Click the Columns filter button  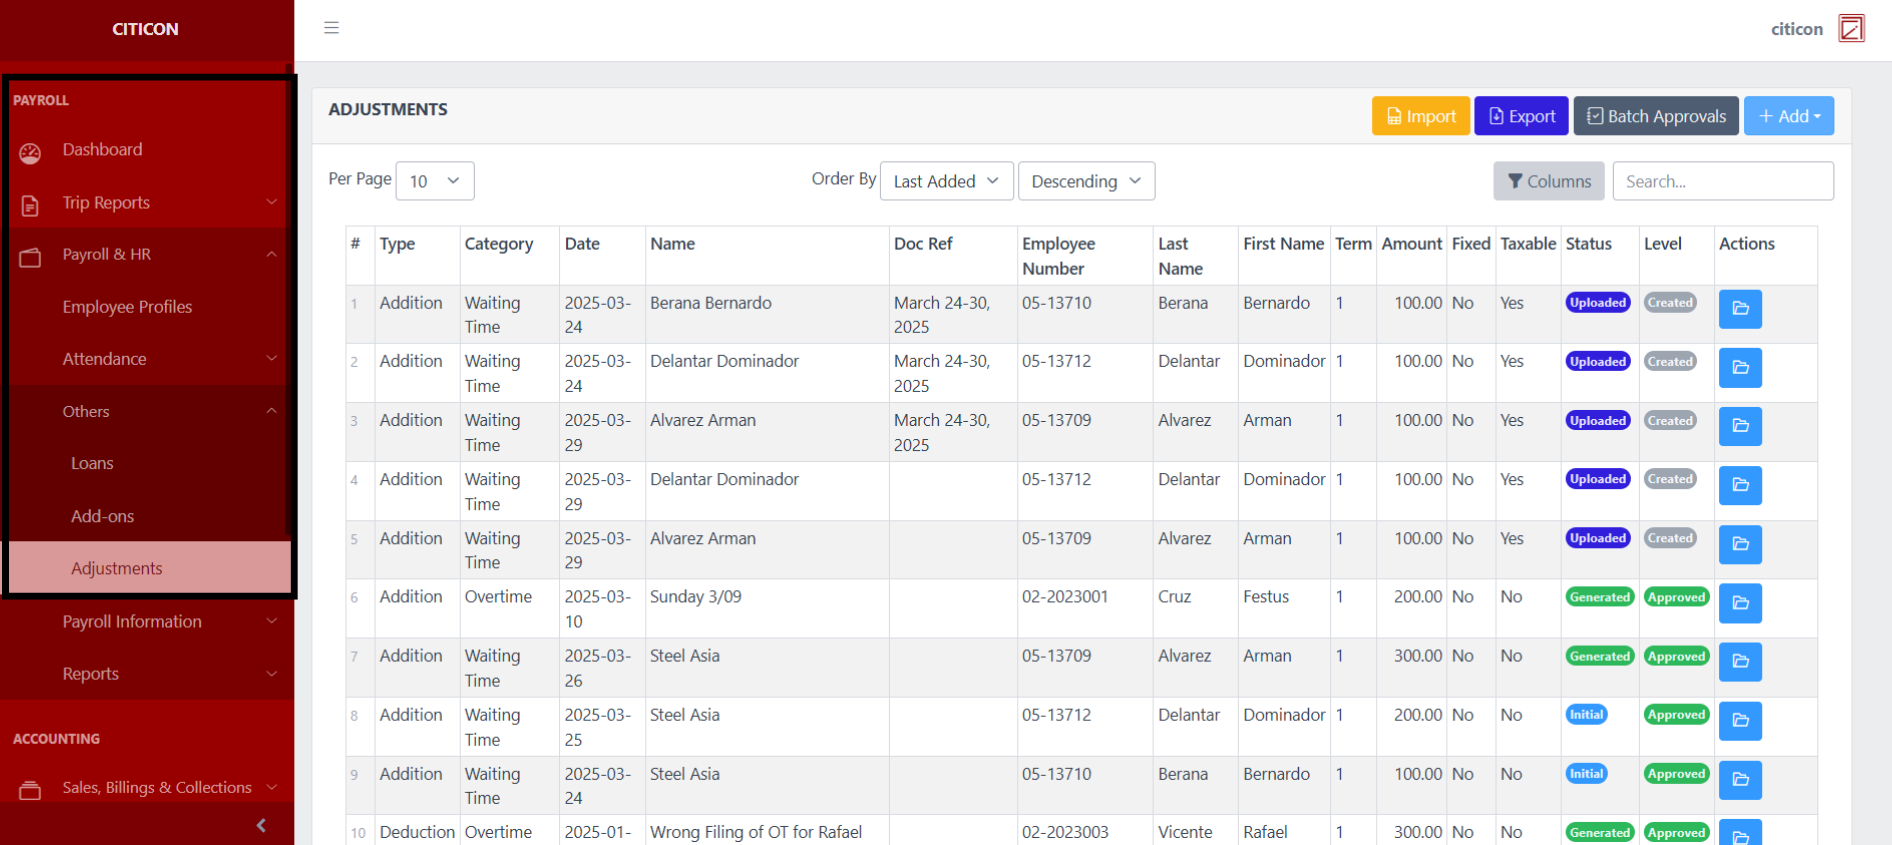(x=1548, y=181)
